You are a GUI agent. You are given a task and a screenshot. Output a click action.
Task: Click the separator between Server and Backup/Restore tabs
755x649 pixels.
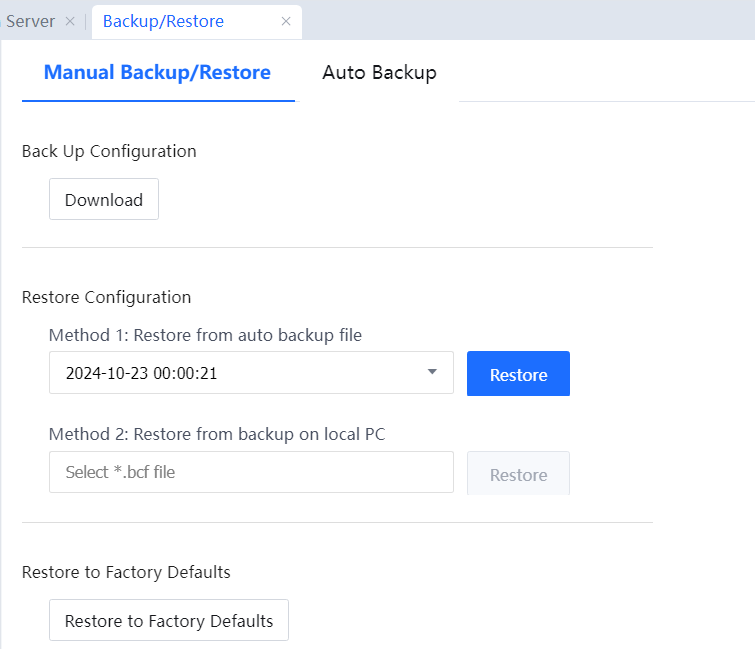point(85,21)
